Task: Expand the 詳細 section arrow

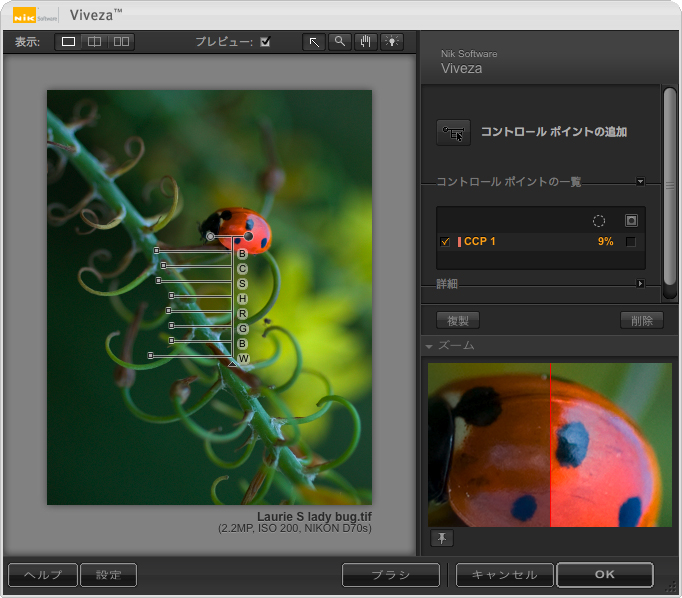Action: point(640,284)
